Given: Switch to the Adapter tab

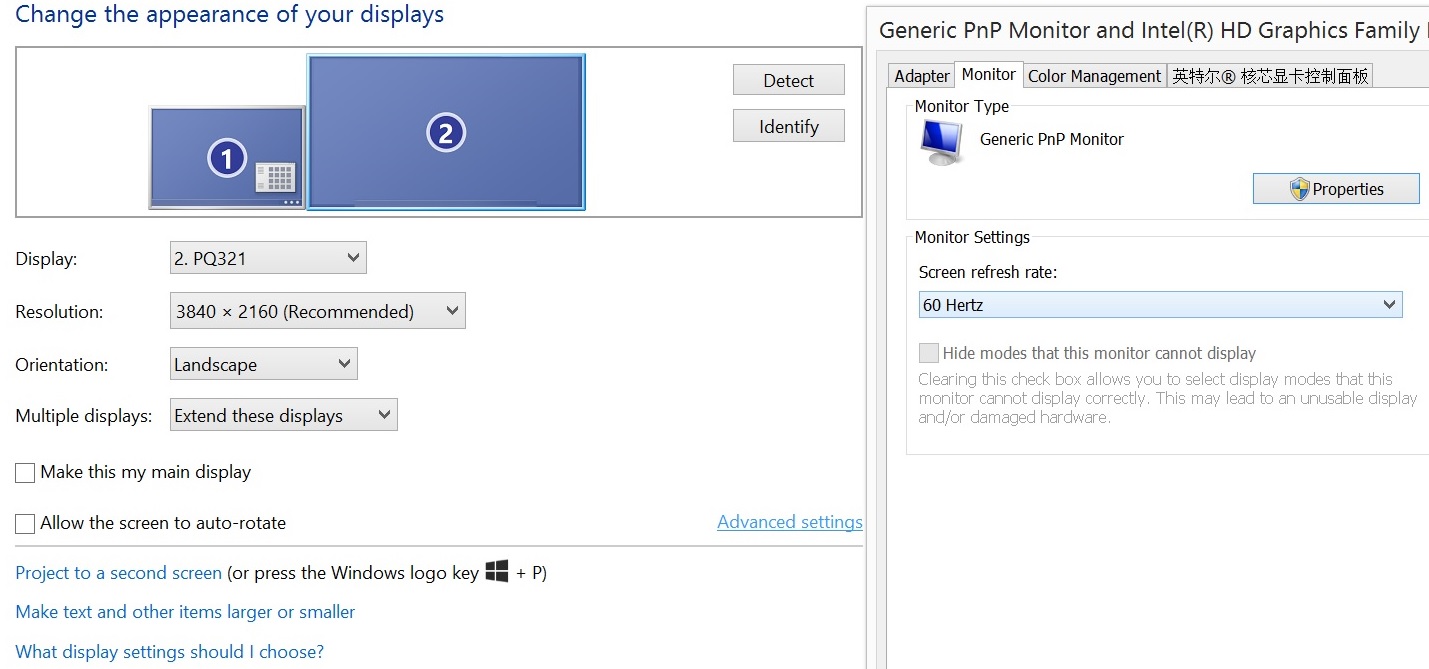Looking at the screenshot, I should [921, 76].
